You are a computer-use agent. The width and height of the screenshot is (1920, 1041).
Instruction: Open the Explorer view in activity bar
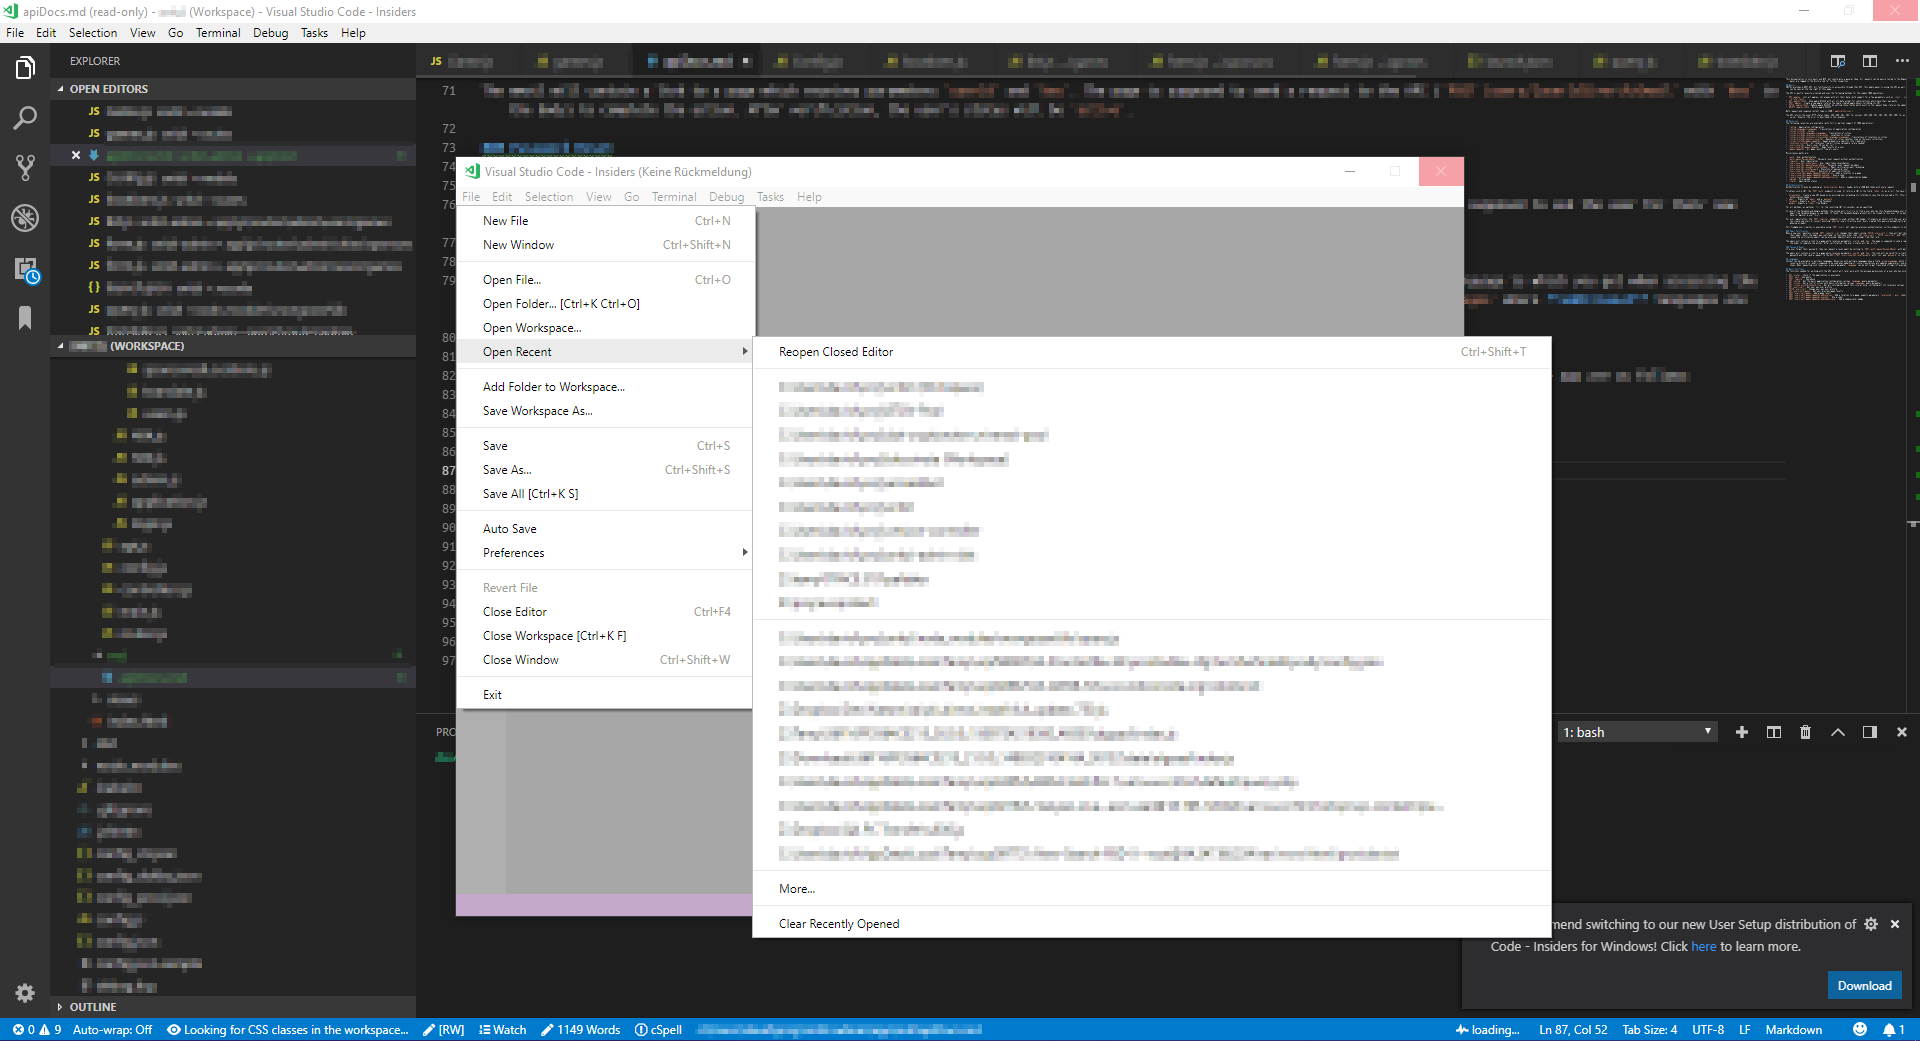point(25,68)
